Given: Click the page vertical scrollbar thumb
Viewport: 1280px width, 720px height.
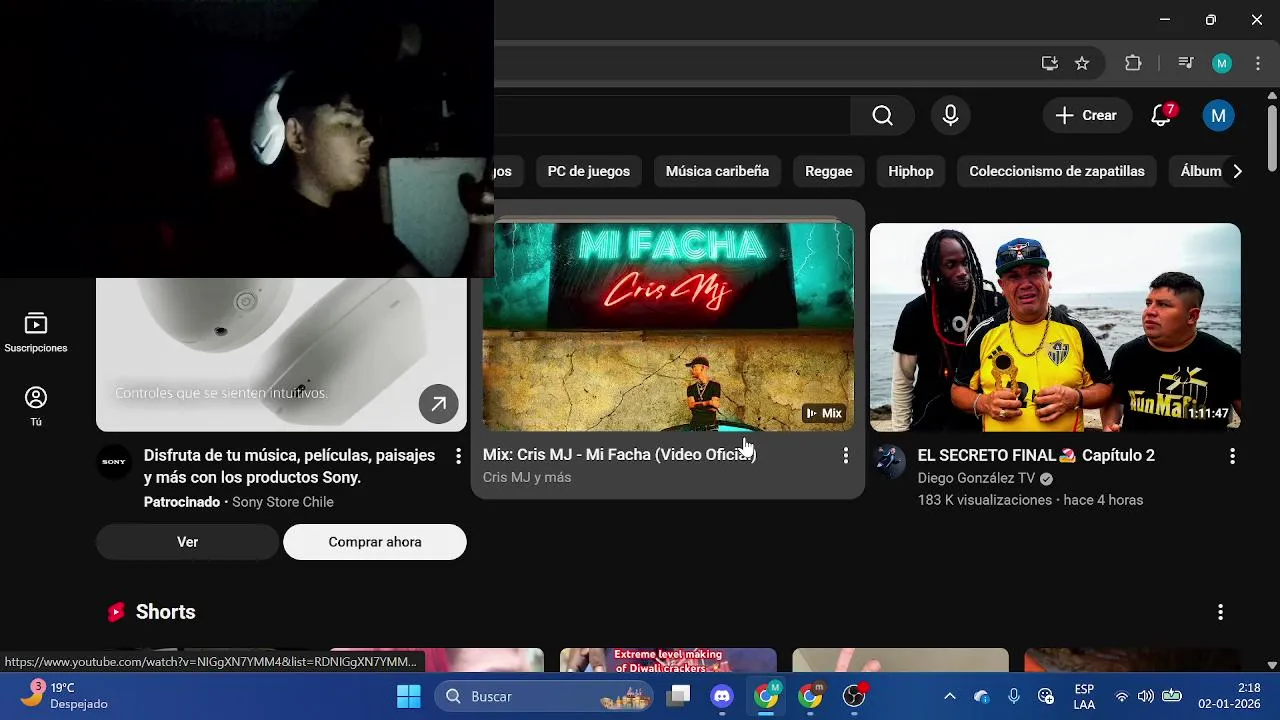Looking at the screenshot, I should 1272,137.
